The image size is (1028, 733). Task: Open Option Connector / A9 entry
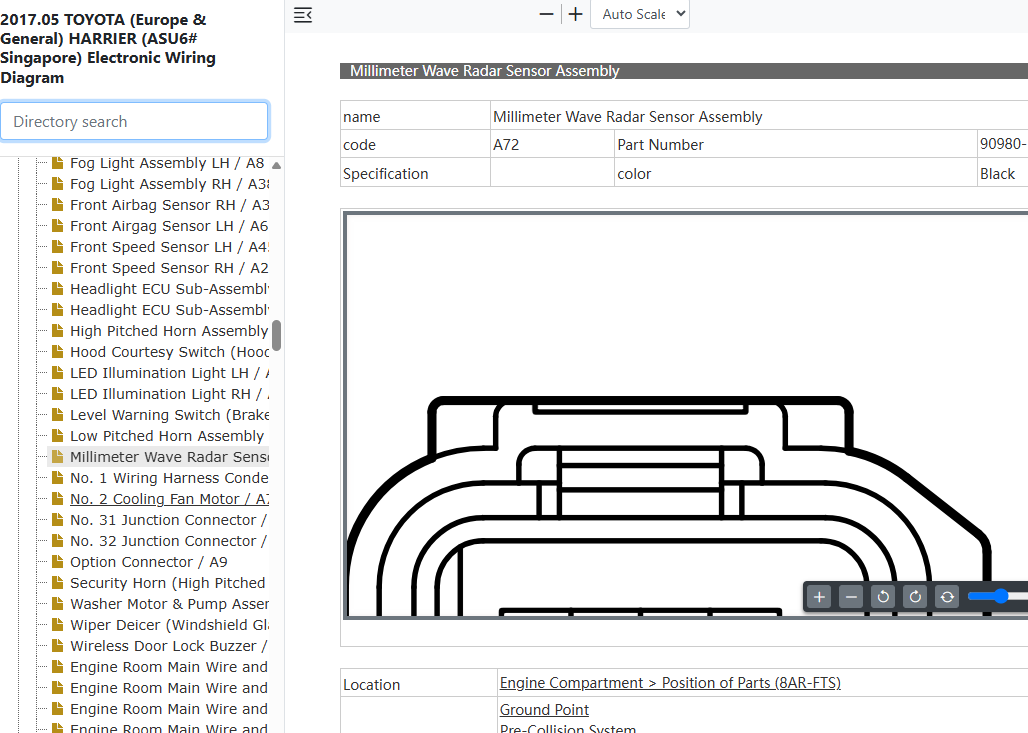click(149, 561)
